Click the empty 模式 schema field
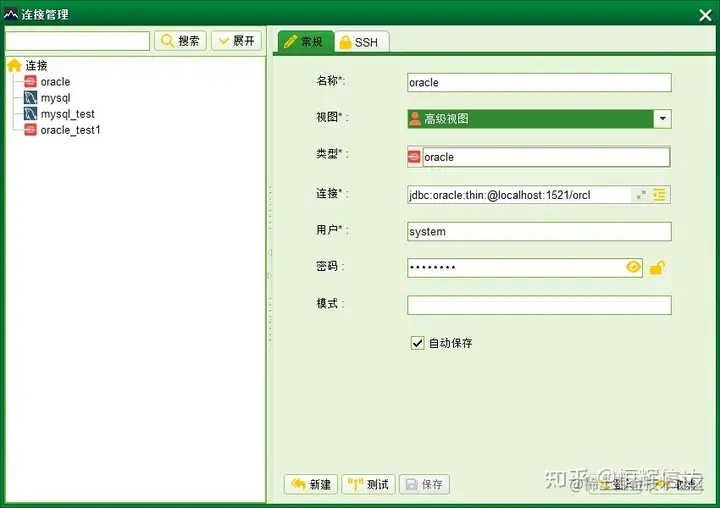Screen dimensions: 720x508 click(539, 305)
